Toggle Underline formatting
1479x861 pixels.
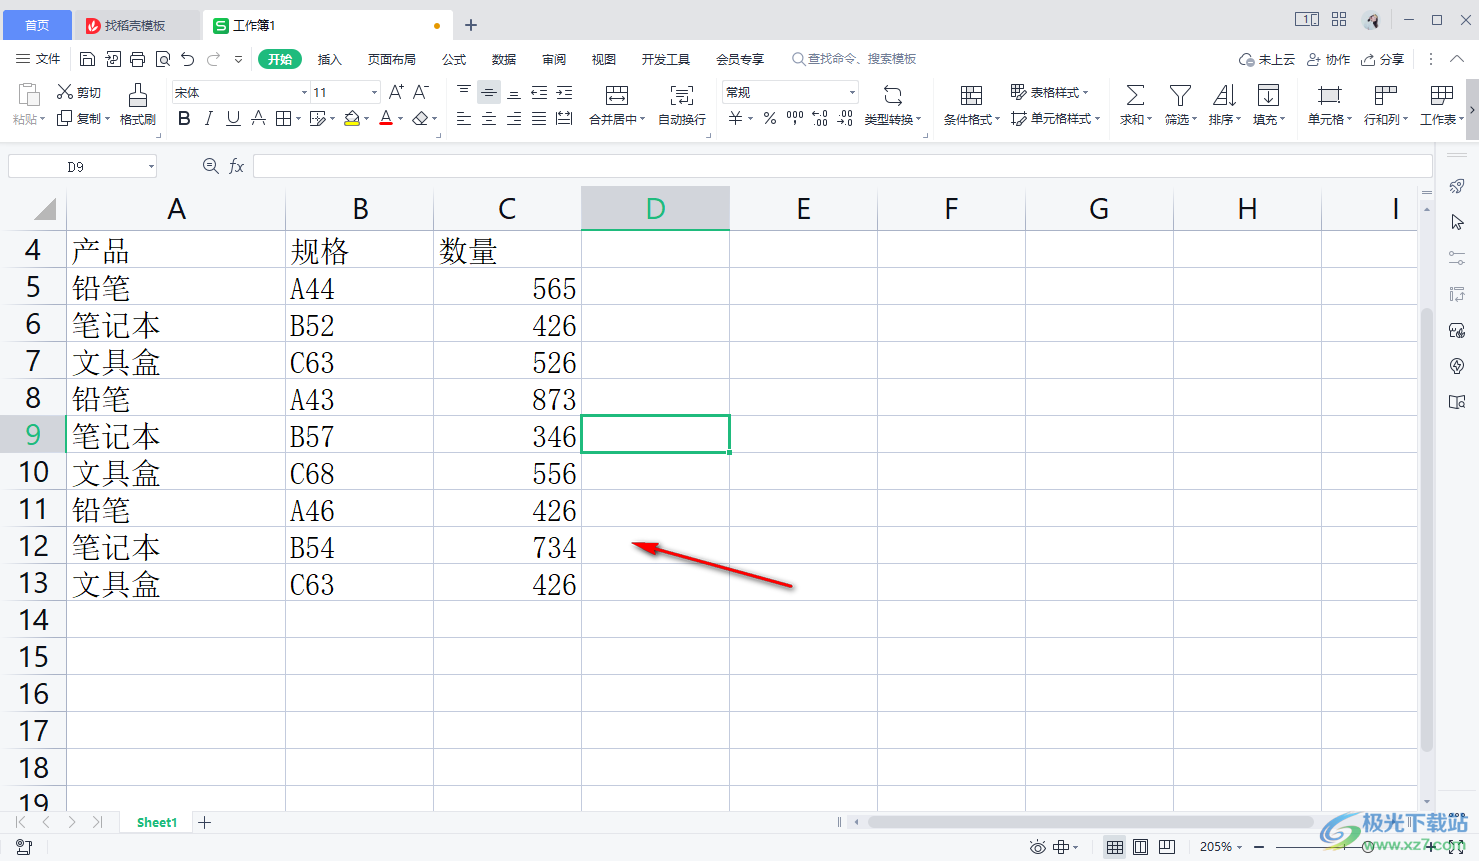(x=233, y=119)
